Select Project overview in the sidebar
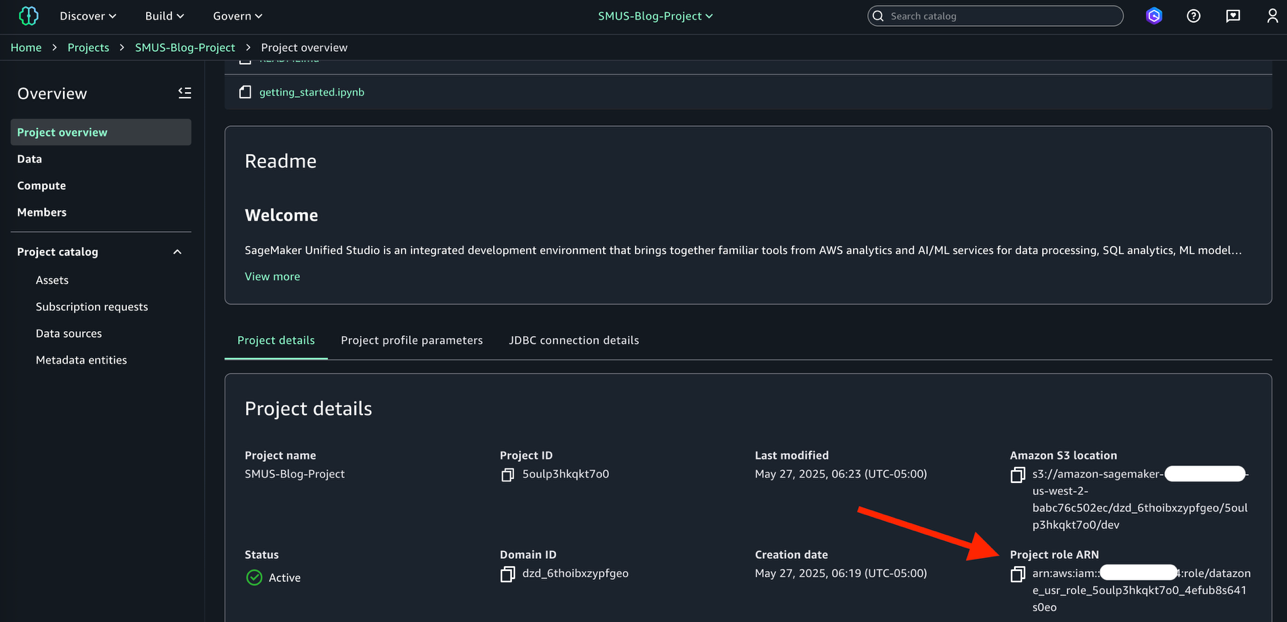The width and height of the screenshot is (1287, 622). 101,132
